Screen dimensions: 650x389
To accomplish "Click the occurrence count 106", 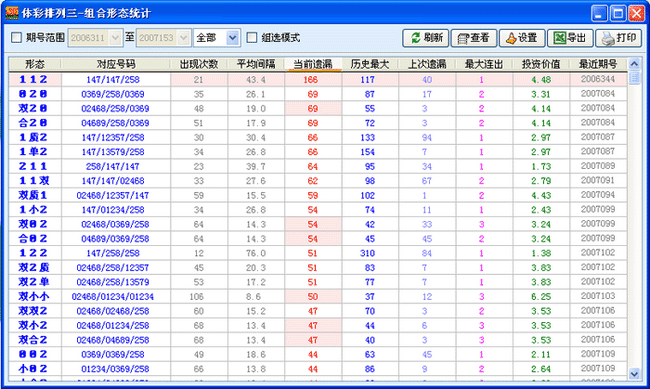I will [x=196, y=297].
